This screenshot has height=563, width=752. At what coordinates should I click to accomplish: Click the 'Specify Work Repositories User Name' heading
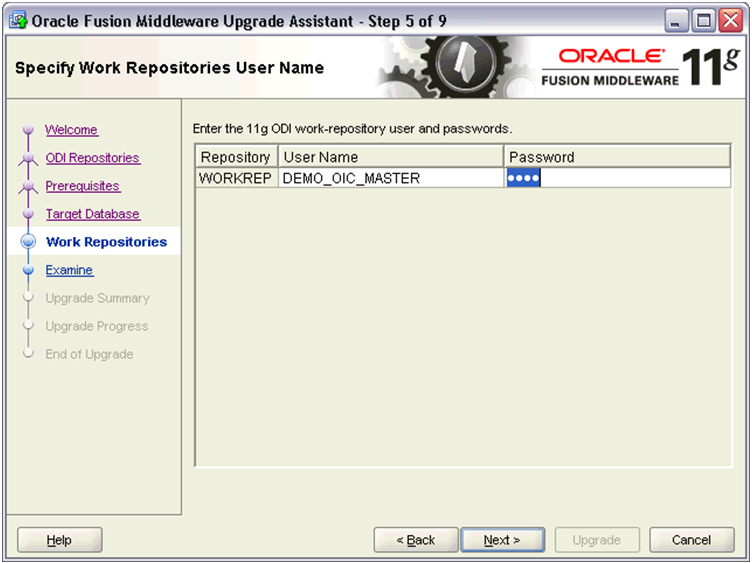click(x=169, y=68)
